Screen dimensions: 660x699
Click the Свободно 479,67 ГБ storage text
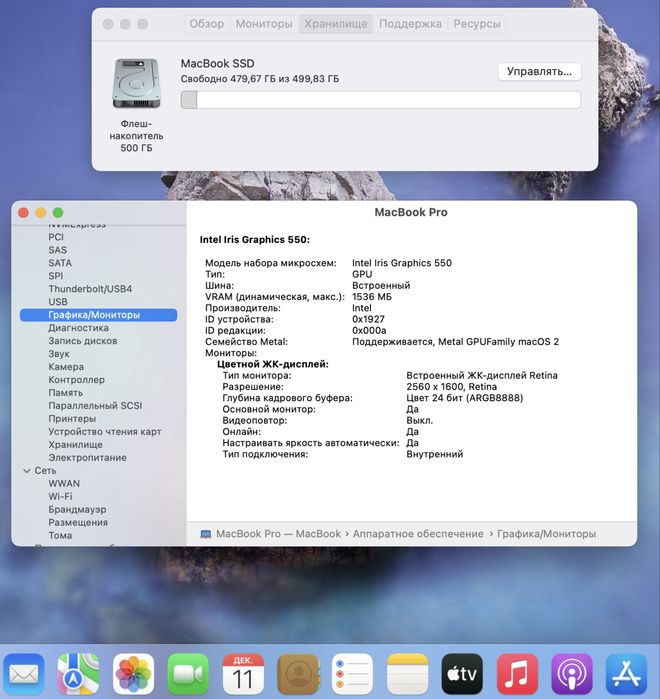(259, 79)
